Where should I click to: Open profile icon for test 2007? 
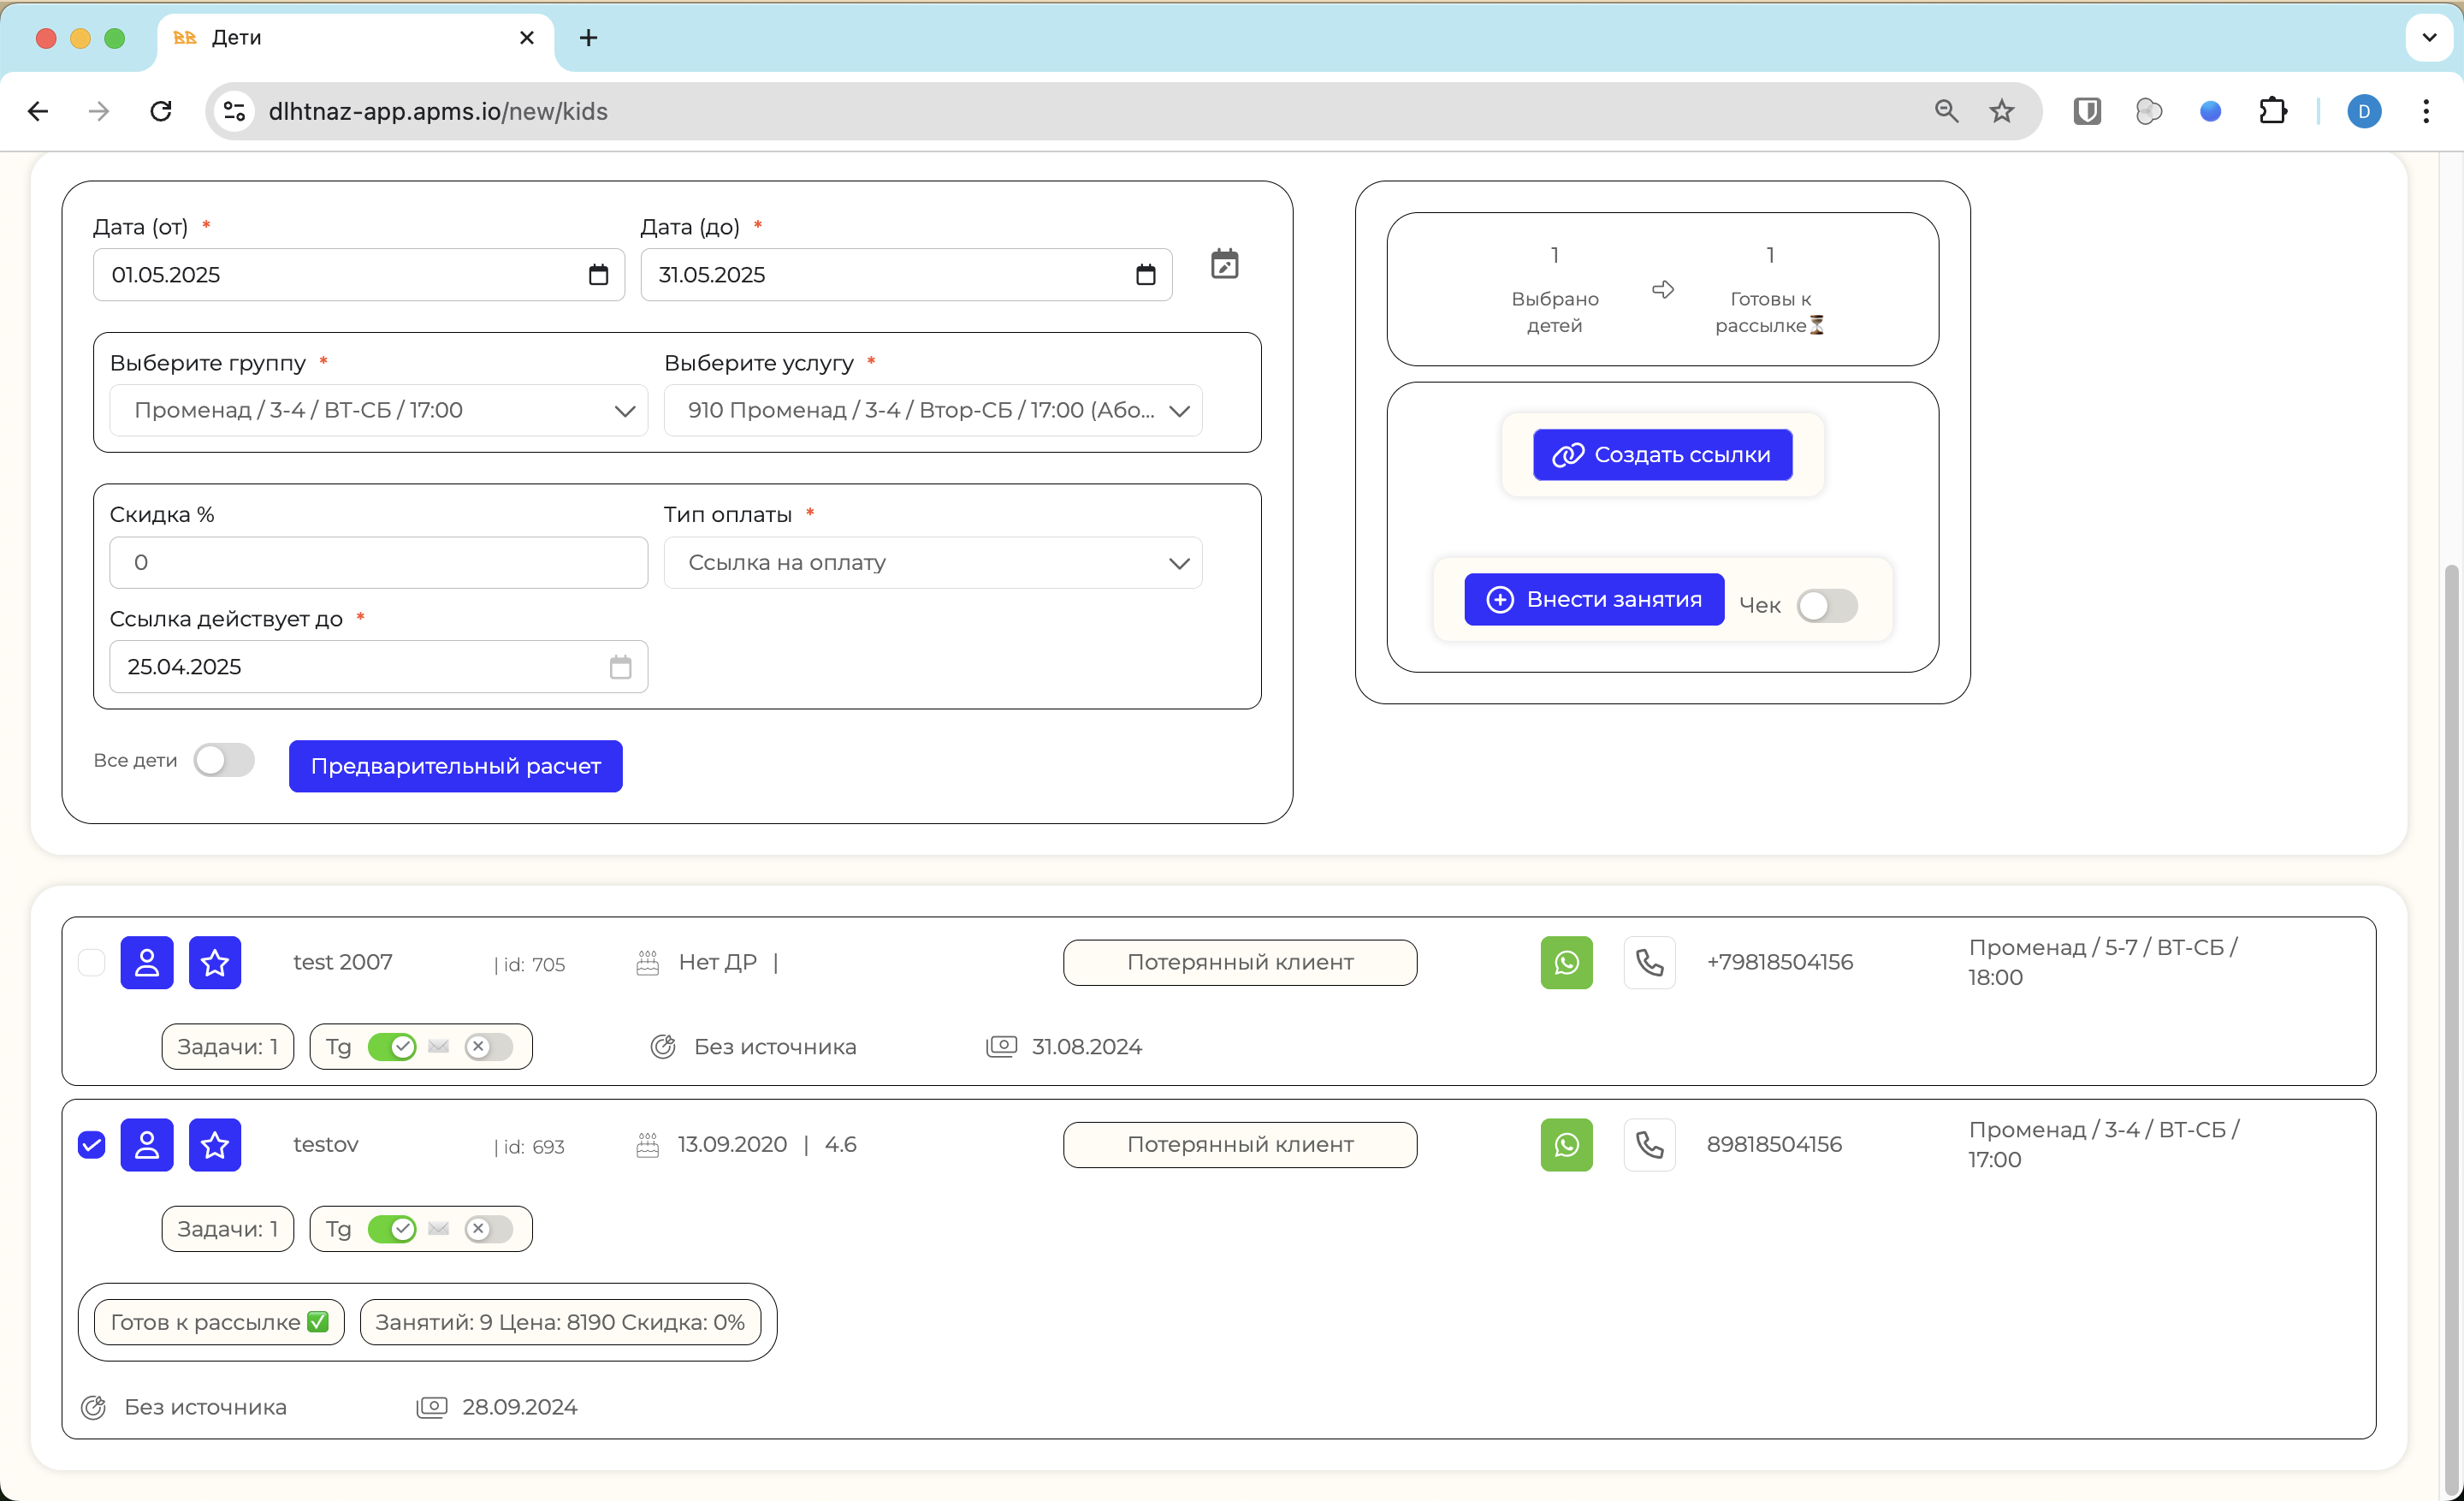coord(147,962)
